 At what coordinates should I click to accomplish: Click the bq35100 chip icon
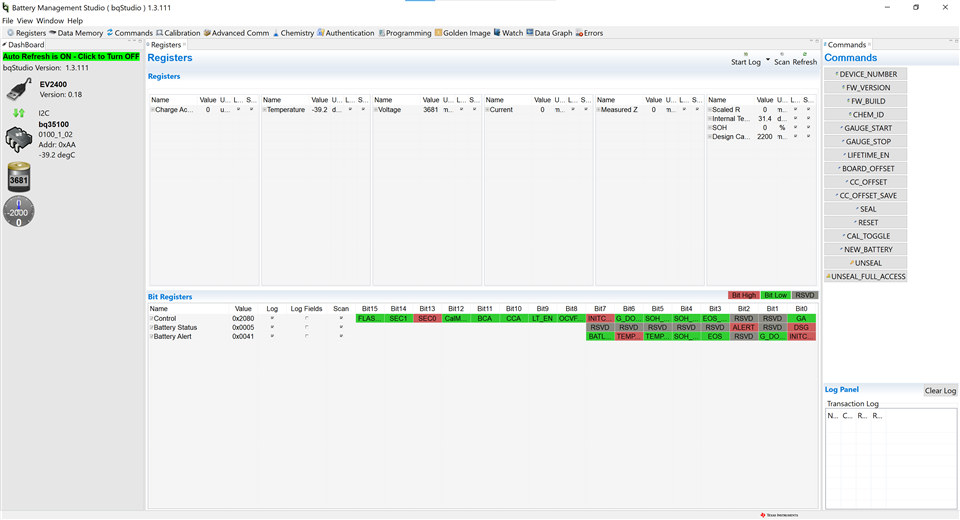tap(19, 140)
